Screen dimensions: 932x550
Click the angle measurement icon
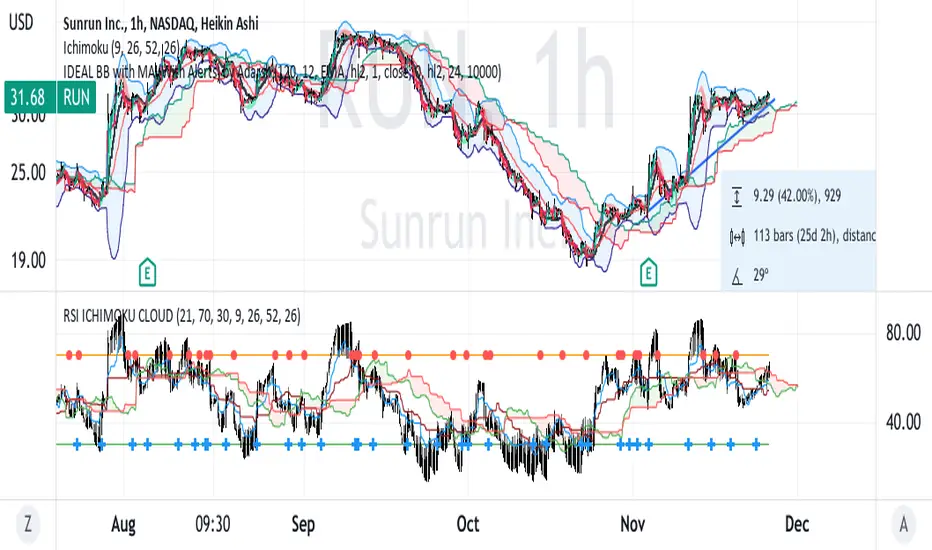pos(736,276)
